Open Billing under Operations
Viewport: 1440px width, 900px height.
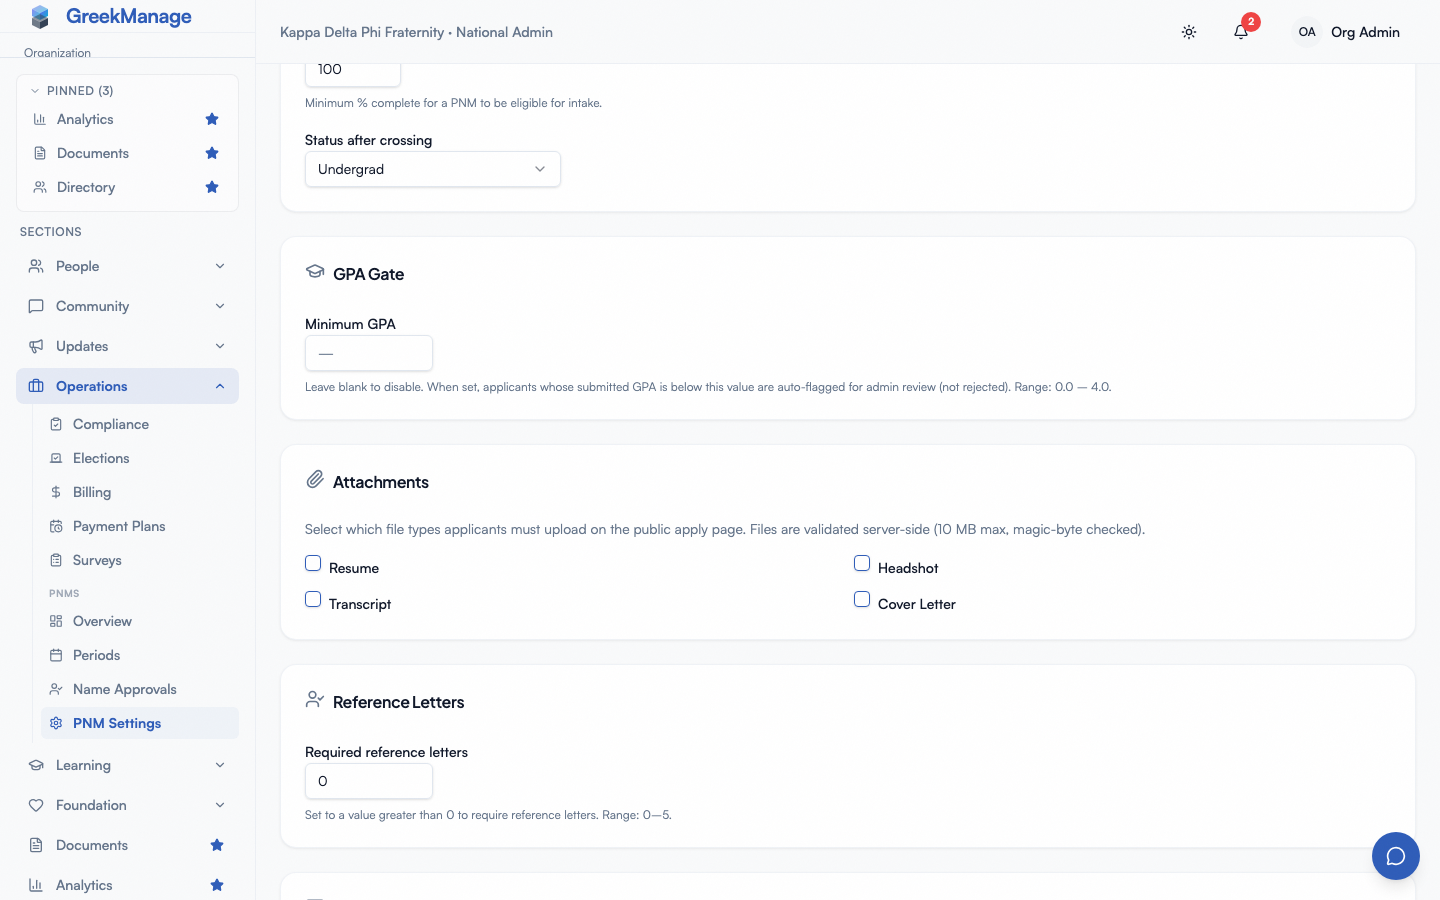(x=140, y=492)
